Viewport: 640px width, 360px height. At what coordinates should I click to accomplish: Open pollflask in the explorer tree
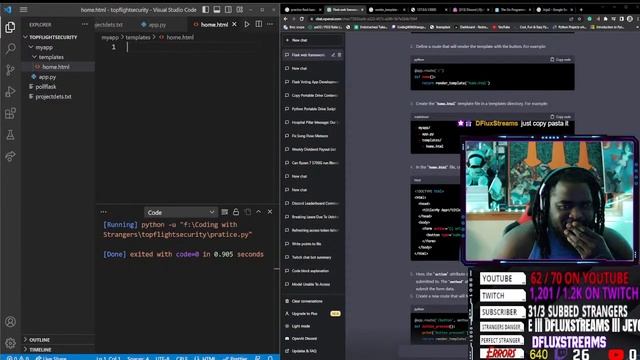tap(45, 87)
